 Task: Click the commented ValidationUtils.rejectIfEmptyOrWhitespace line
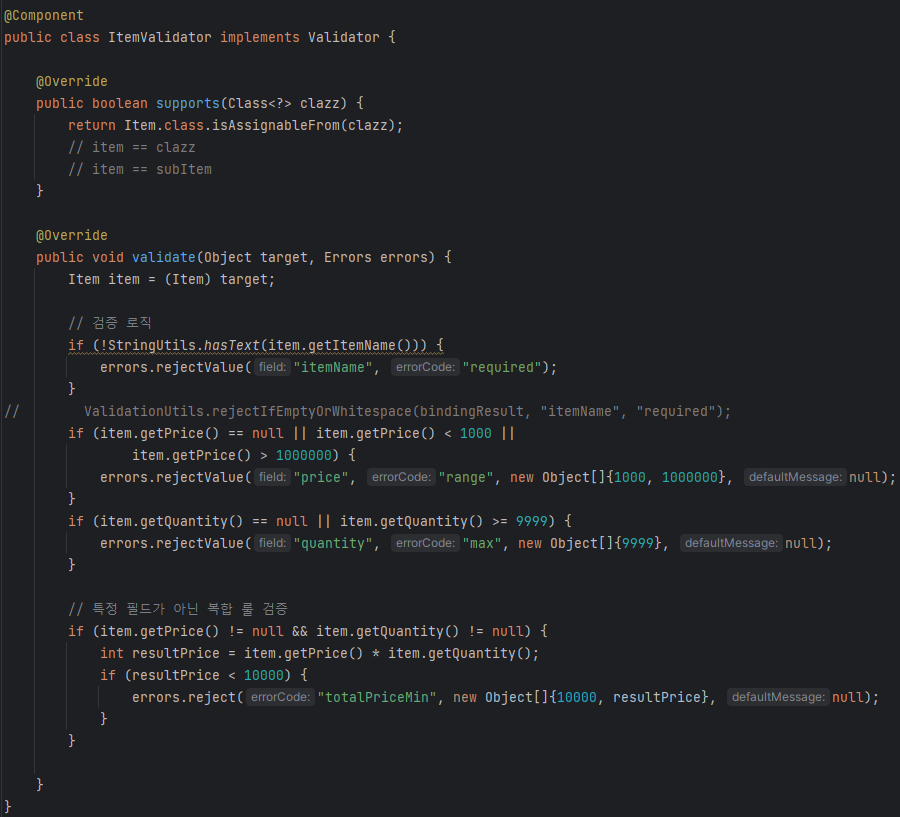point(407,412)
